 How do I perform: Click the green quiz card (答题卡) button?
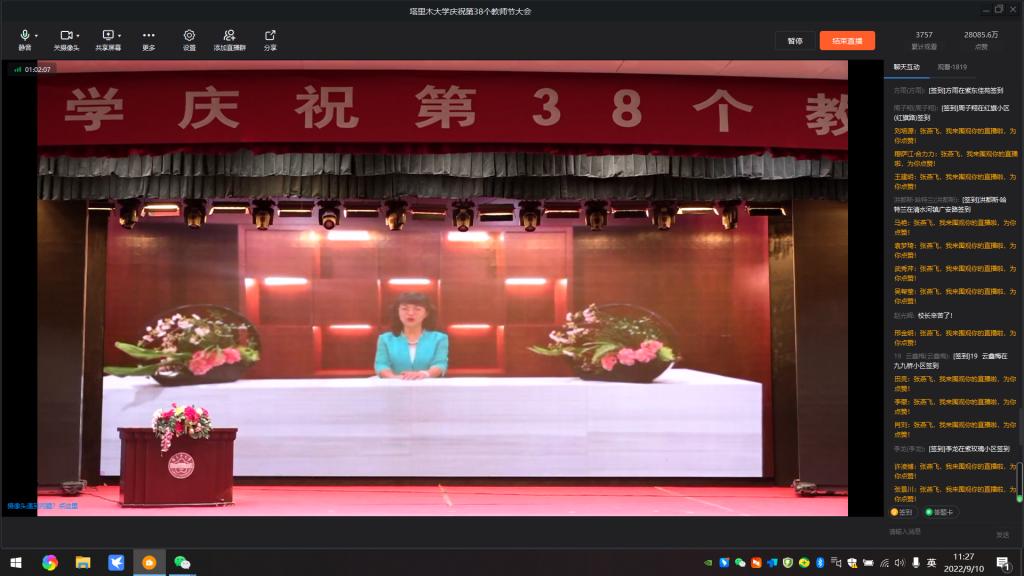[940, 512]
